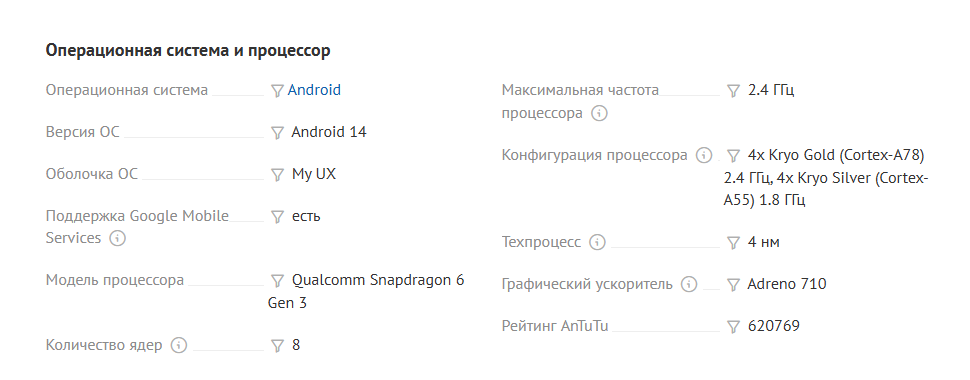Click the Операционная система и процессор heading
Screen dimensions: 970x380
(x=188, y=51)
